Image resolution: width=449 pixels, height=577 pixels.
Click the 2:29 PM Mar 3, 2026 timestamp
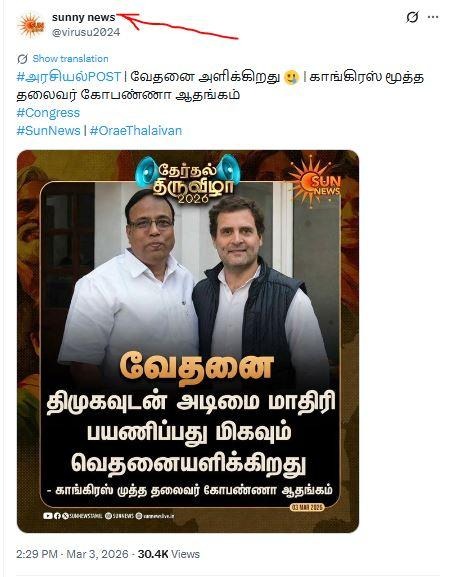[73, 554]
